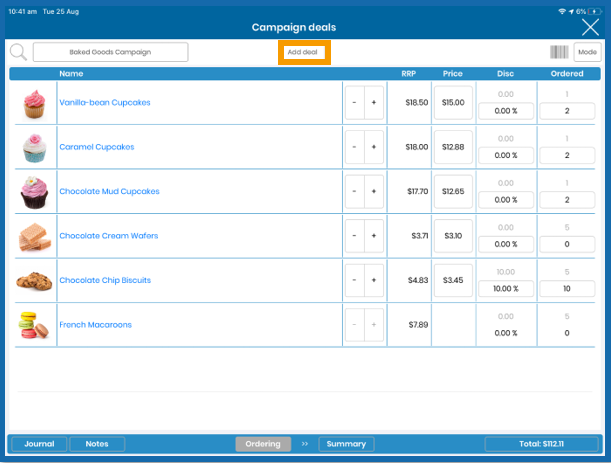
Task: Open the Notes tab
Action: coord(97,444)
